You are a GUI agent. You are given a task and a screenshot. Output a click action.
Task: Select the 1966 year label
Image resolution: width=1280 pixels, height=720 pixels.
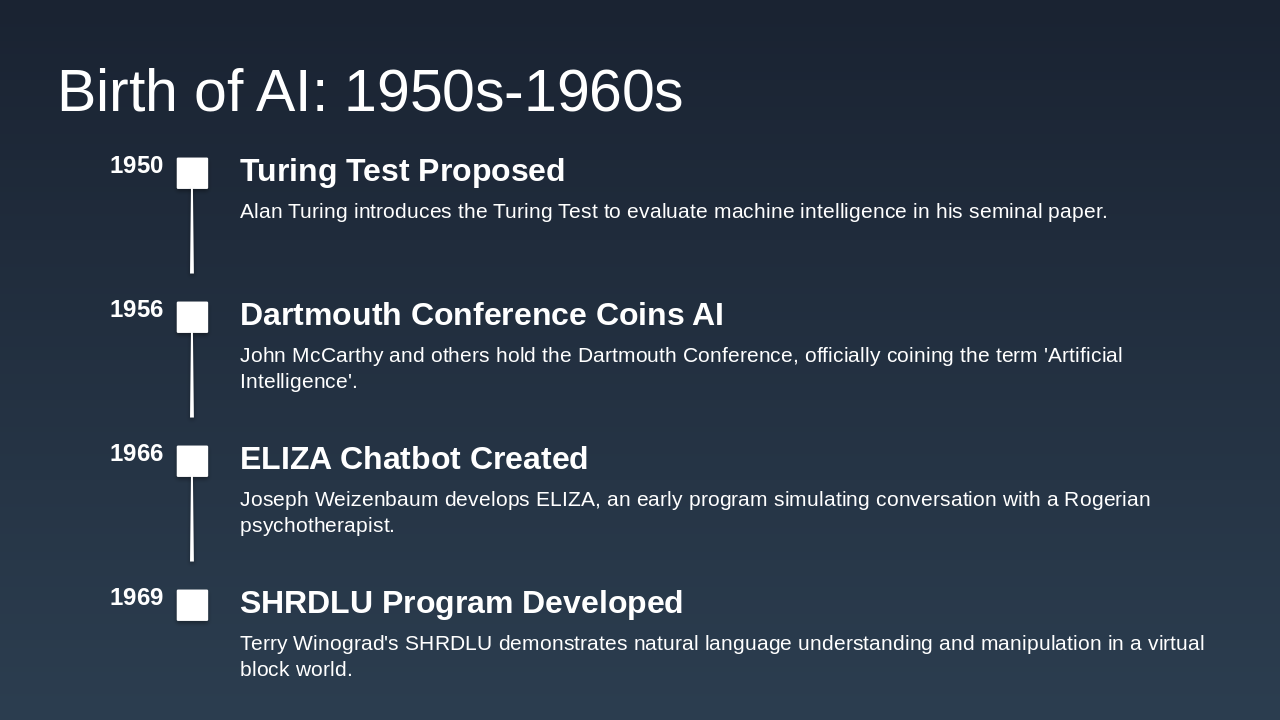click(136, 454)
